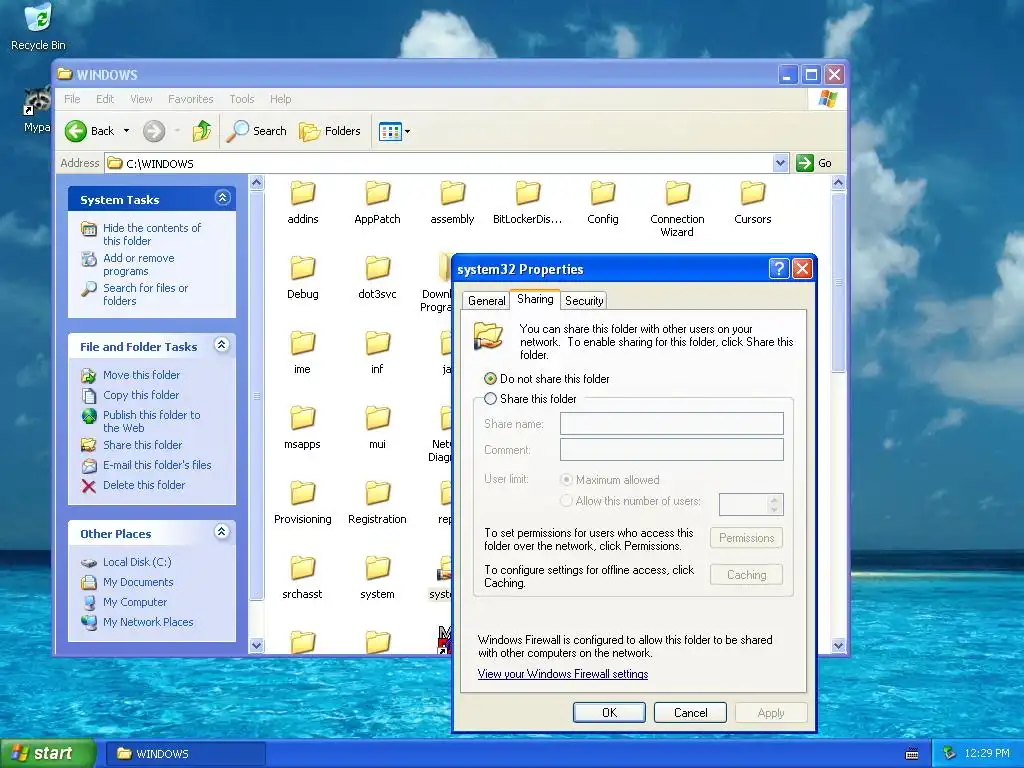Open the Back history dropdown arrow

click(127, 131)
